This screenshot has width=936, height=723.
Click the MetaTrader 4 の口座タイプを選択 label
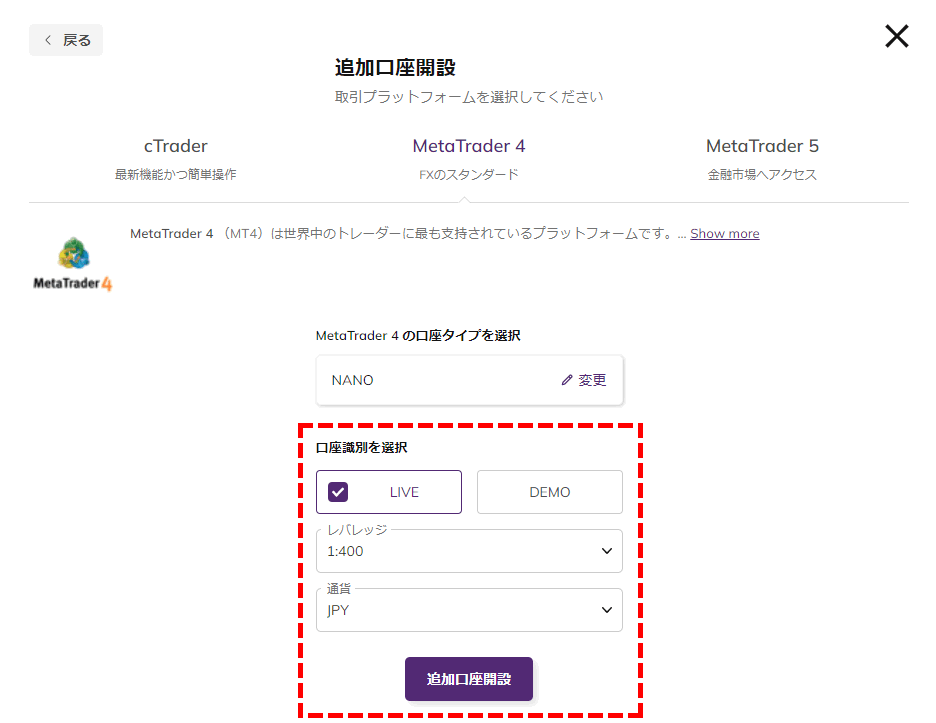[x=418, y=336]
